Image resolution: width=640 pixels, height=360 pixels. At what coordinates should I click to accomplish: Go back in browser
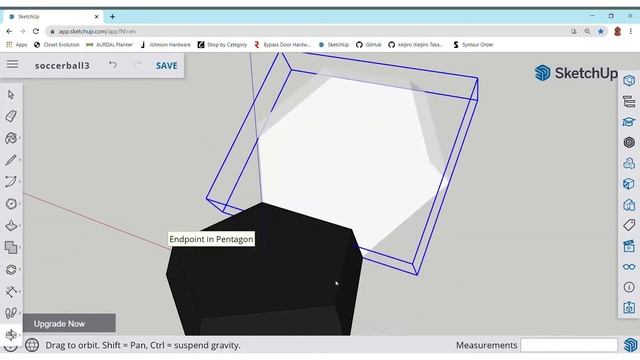[9, 31]
